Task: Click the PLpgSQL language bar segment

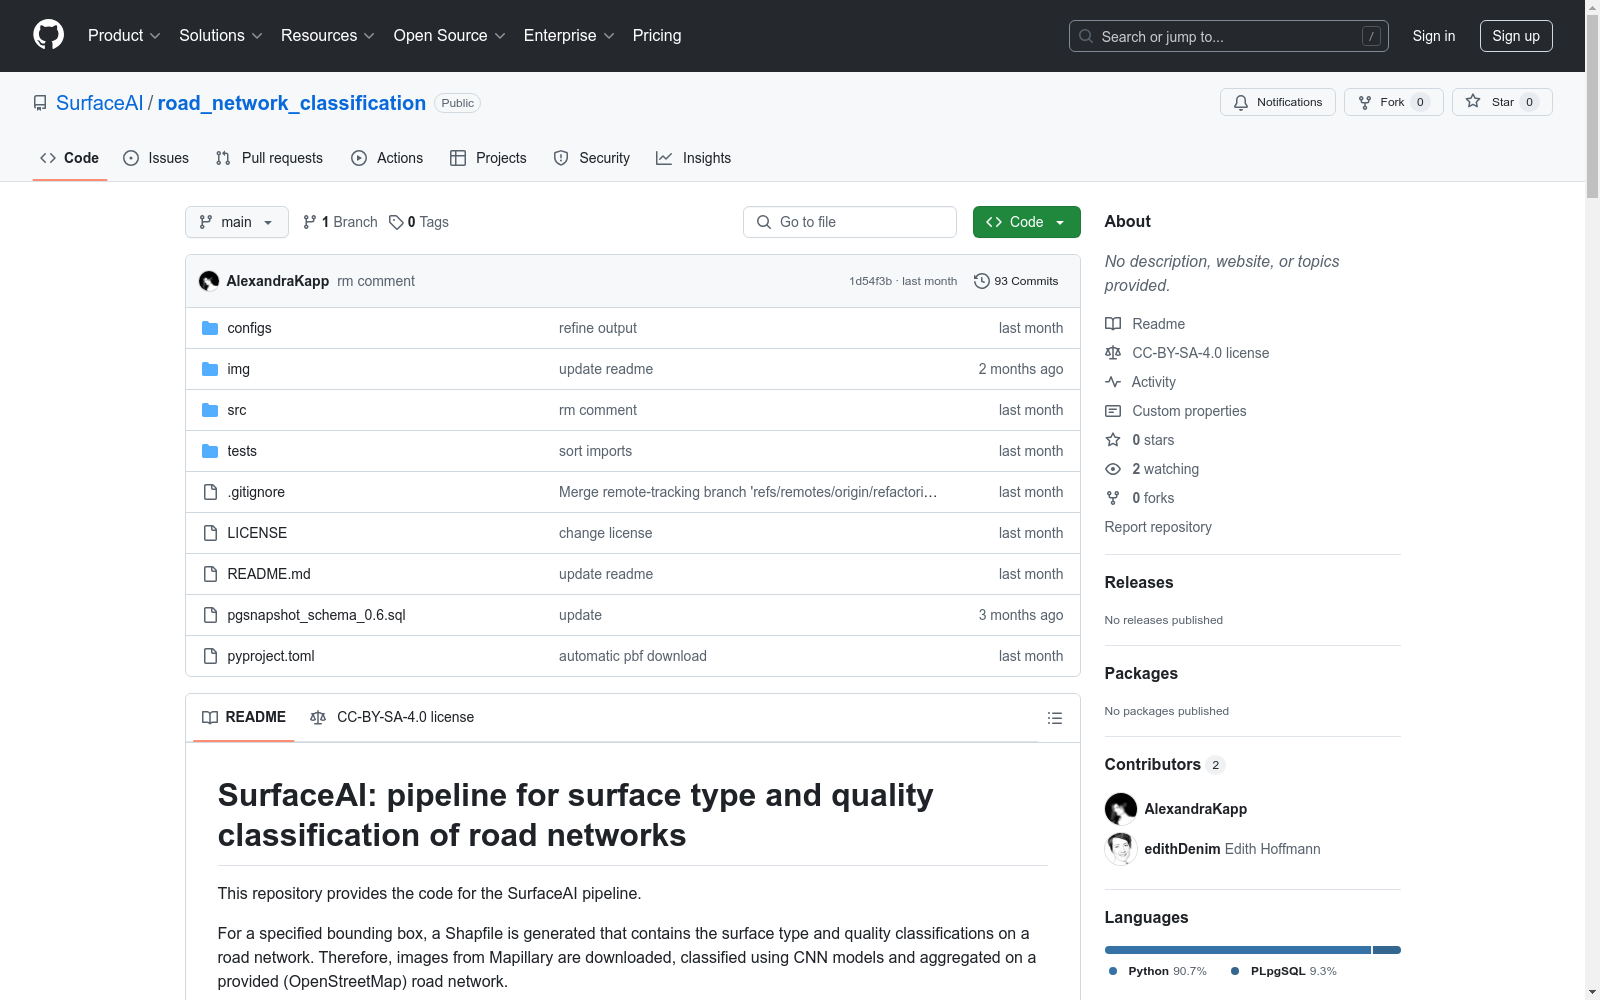Action: pyautogui.click(x=1387, y=950)
